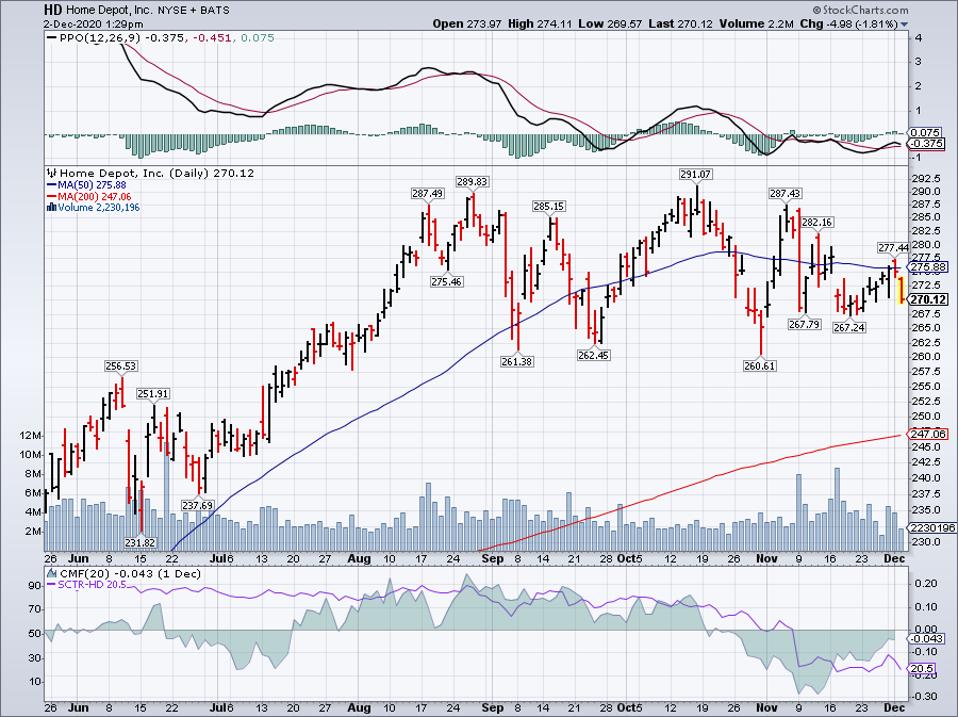Click the CMF area-chart icon
Screen dimensions: 958x717
pyautogui.click(x=52, y=574)
